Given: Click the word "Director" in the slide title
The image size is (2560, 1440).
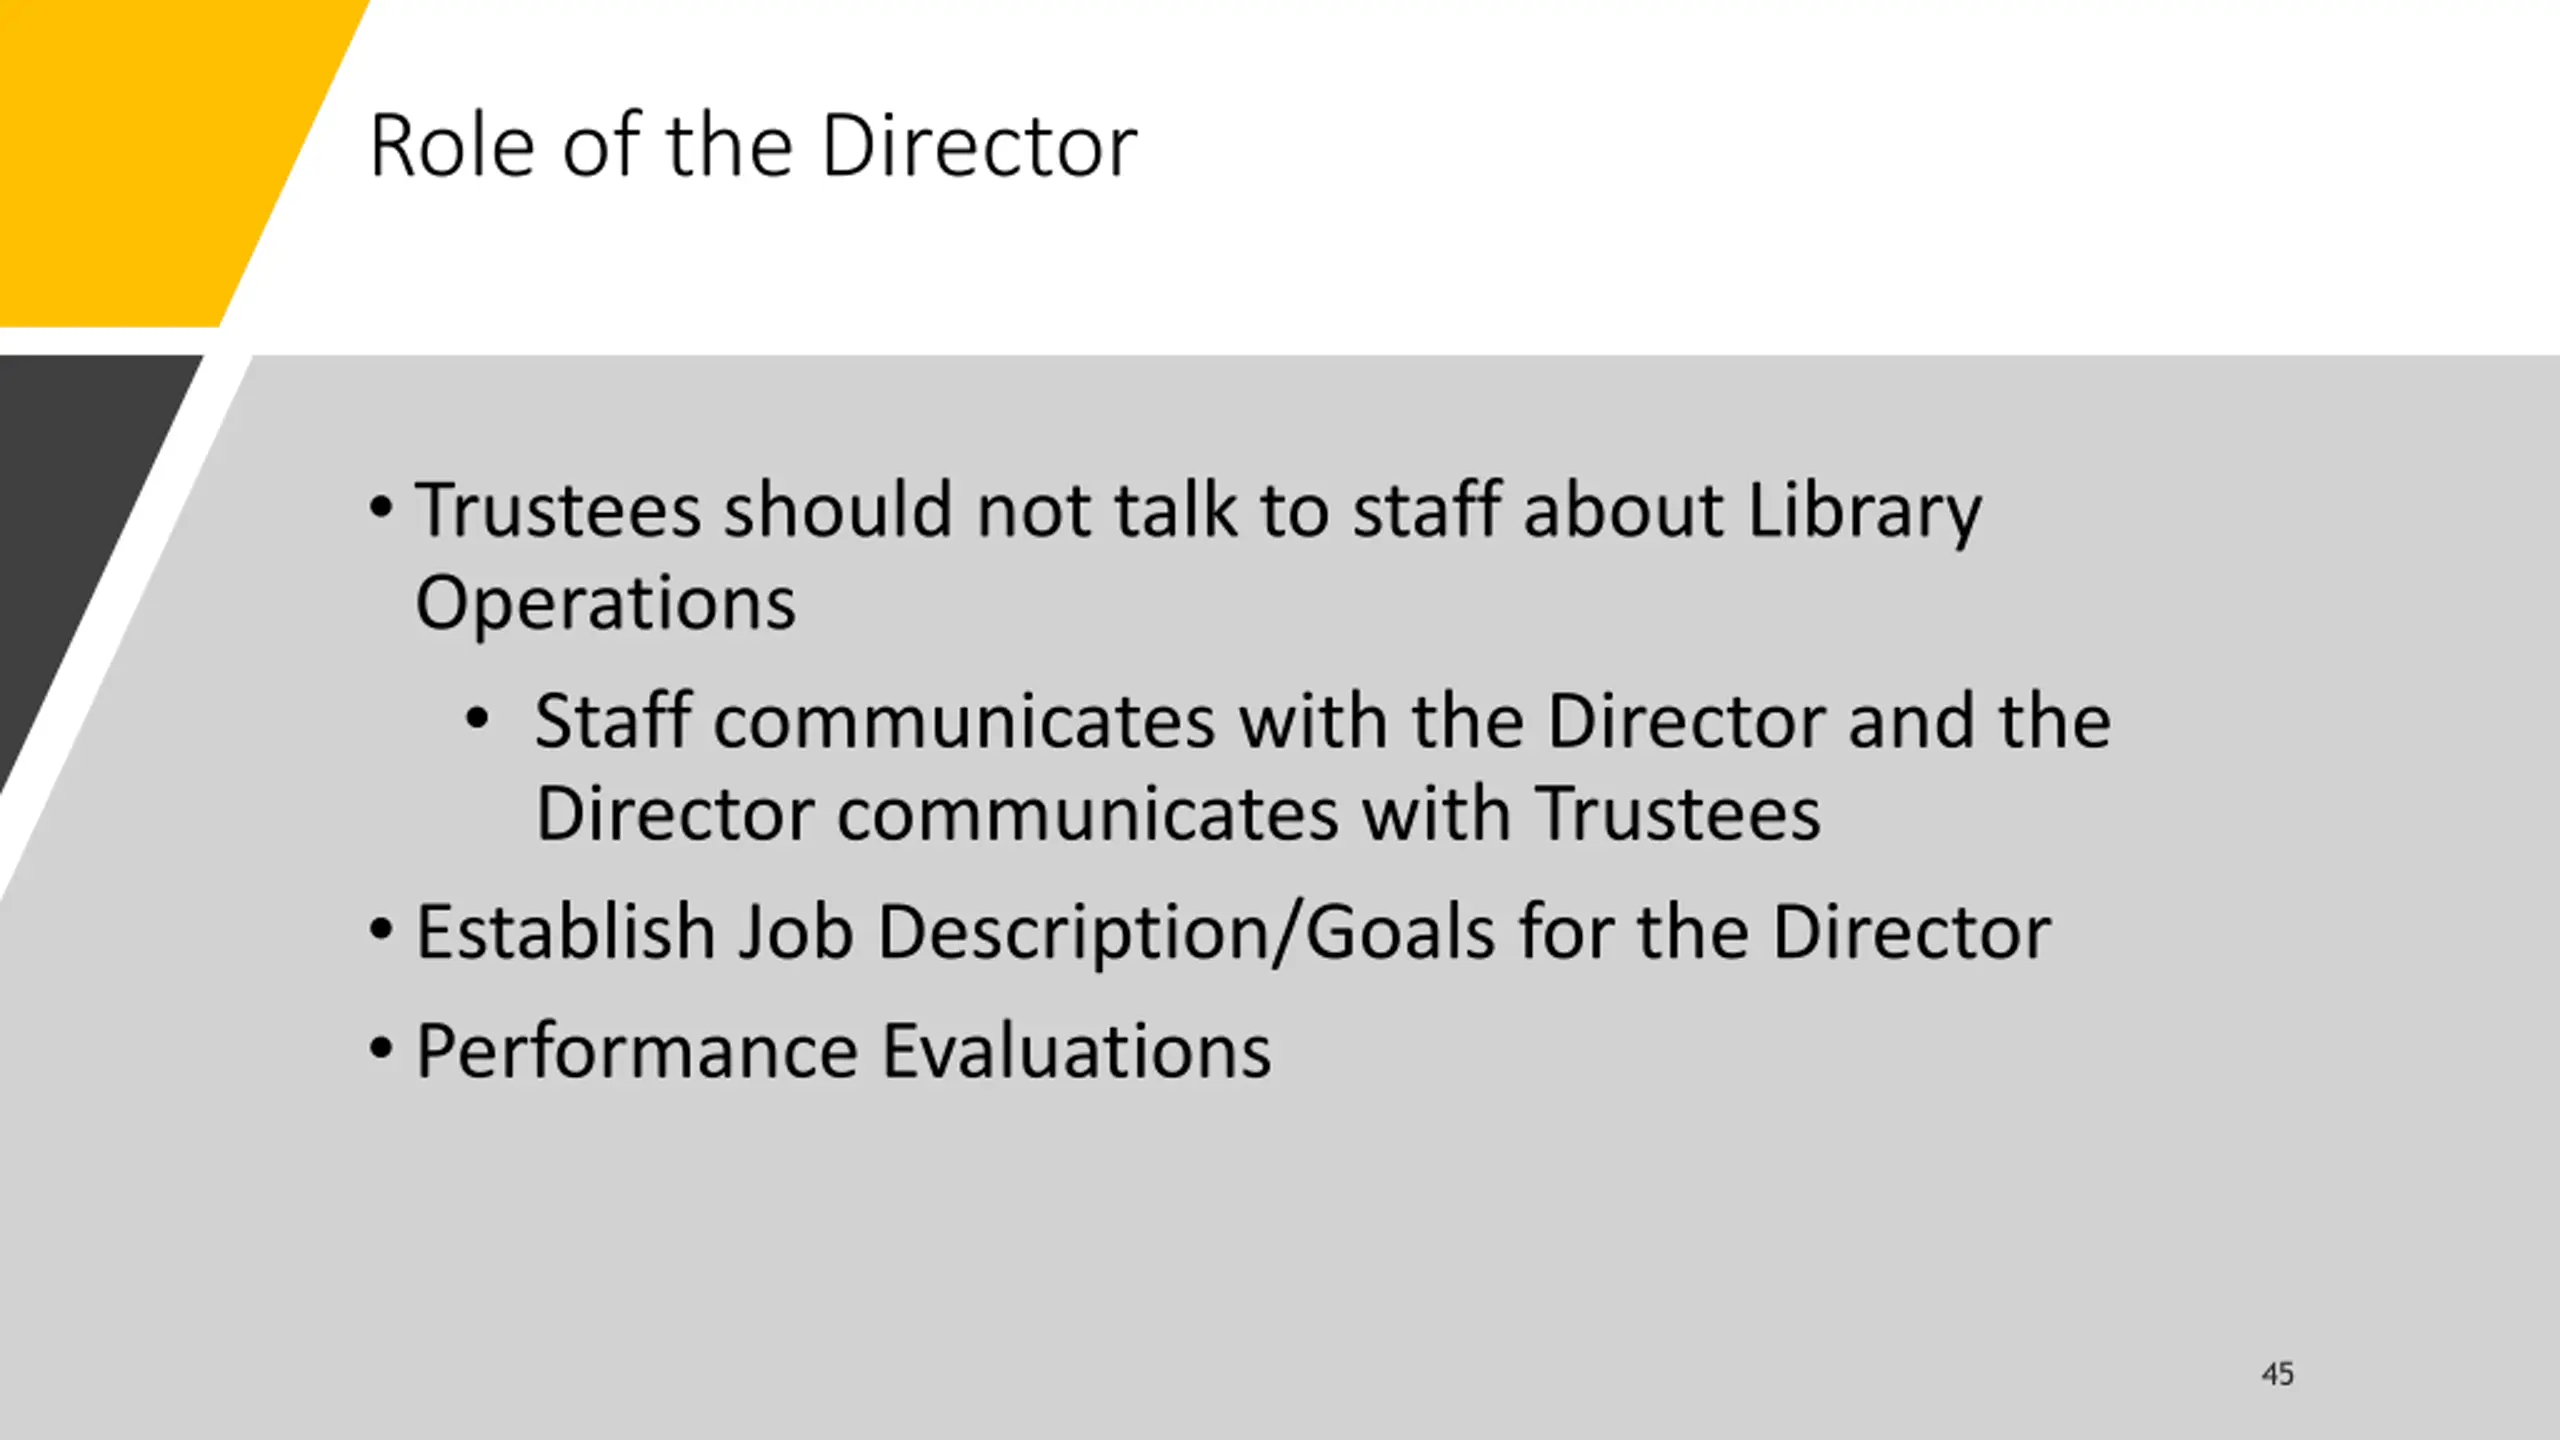Looking at the screenshot, I should pos(978,147).
